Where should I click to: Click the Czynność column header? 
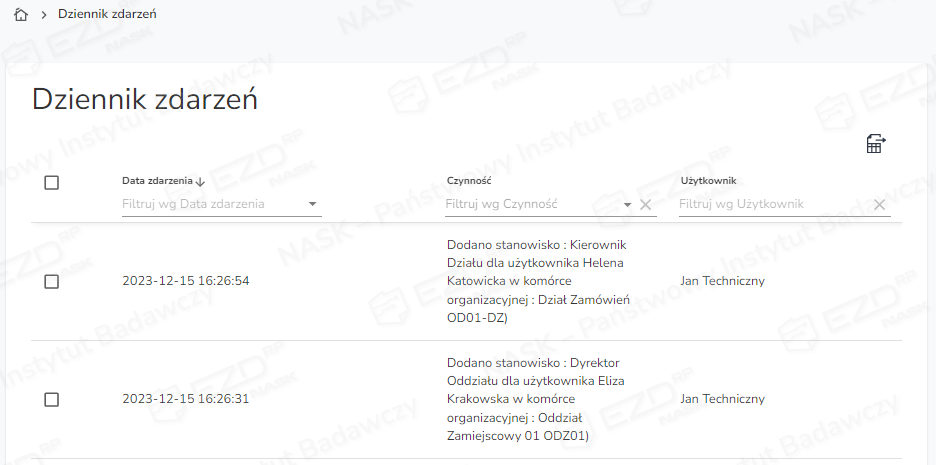[468, 181]
